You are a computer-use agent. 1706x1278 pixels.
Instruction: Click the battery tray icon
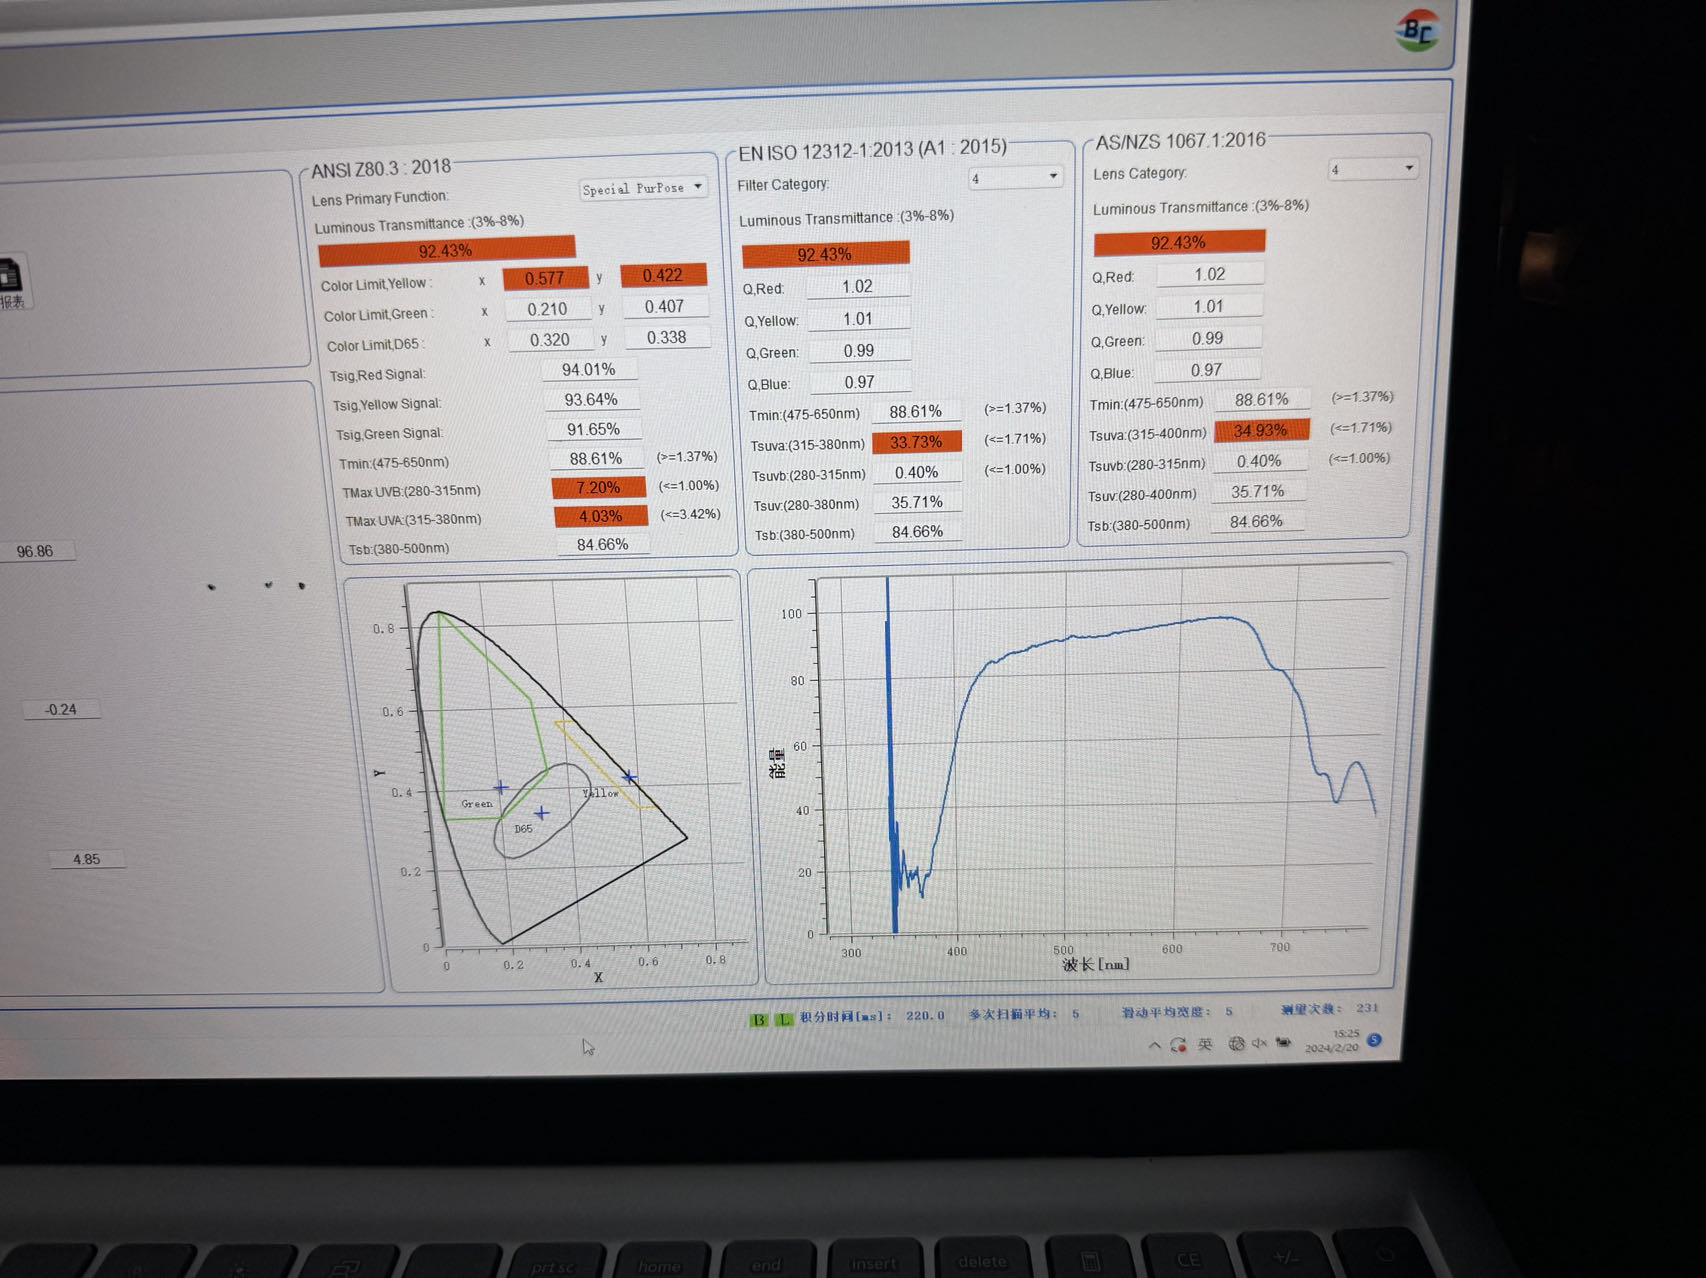click(1282, 1043)
